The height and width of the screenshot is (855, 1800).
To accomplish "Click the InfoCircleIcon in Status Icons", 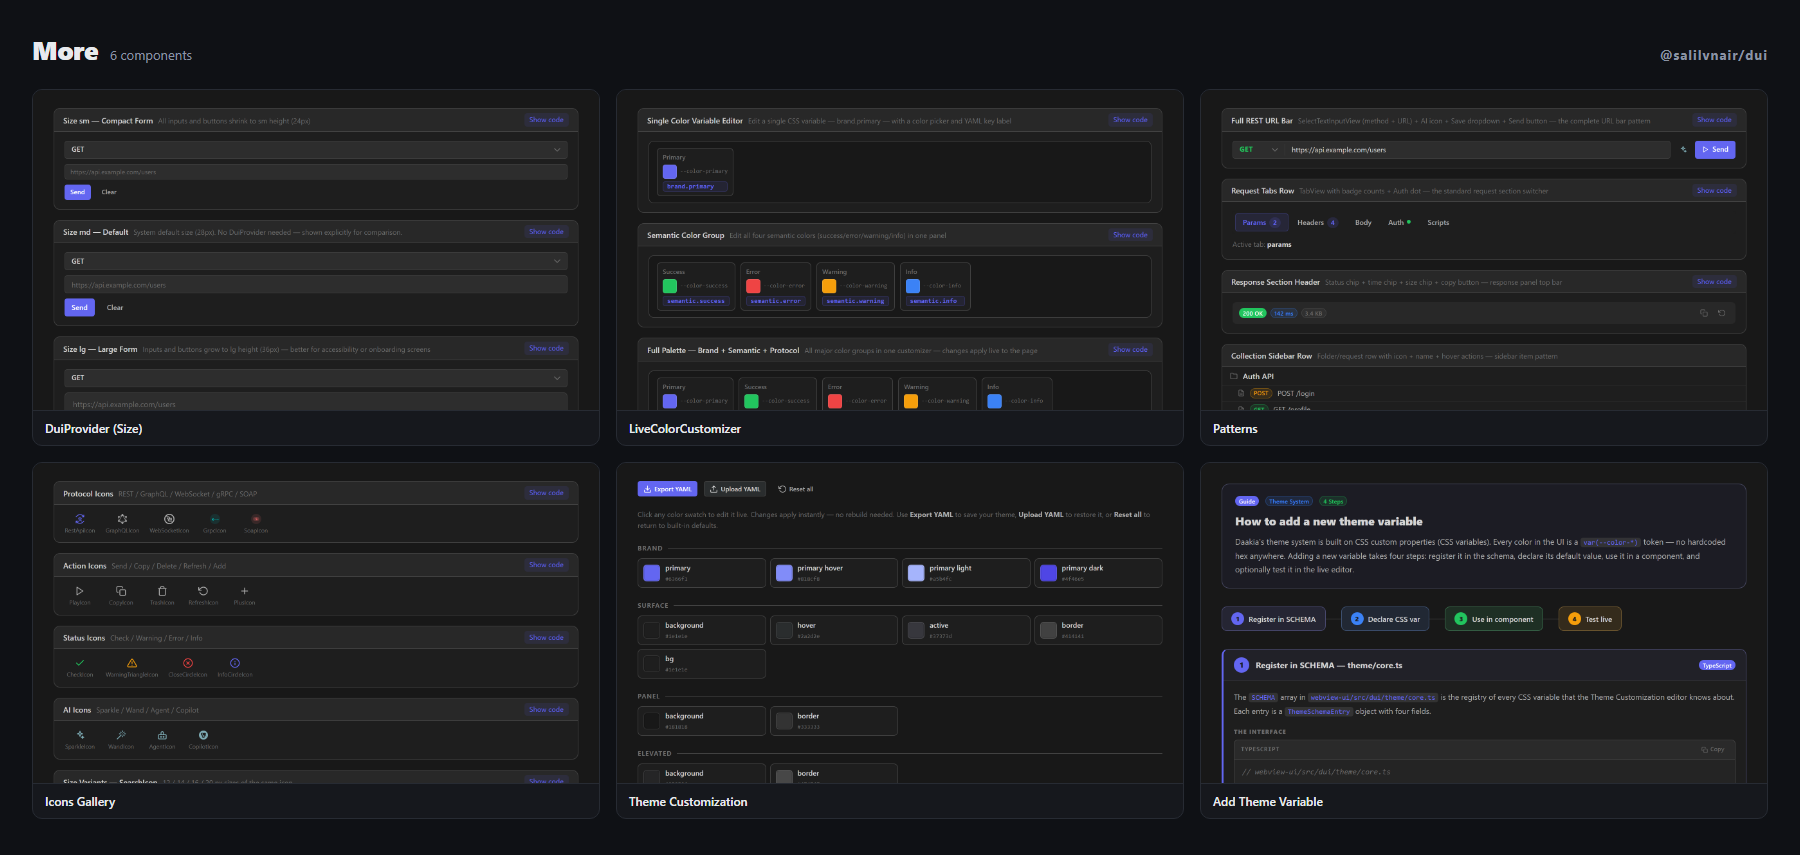I will click(235, 663).
